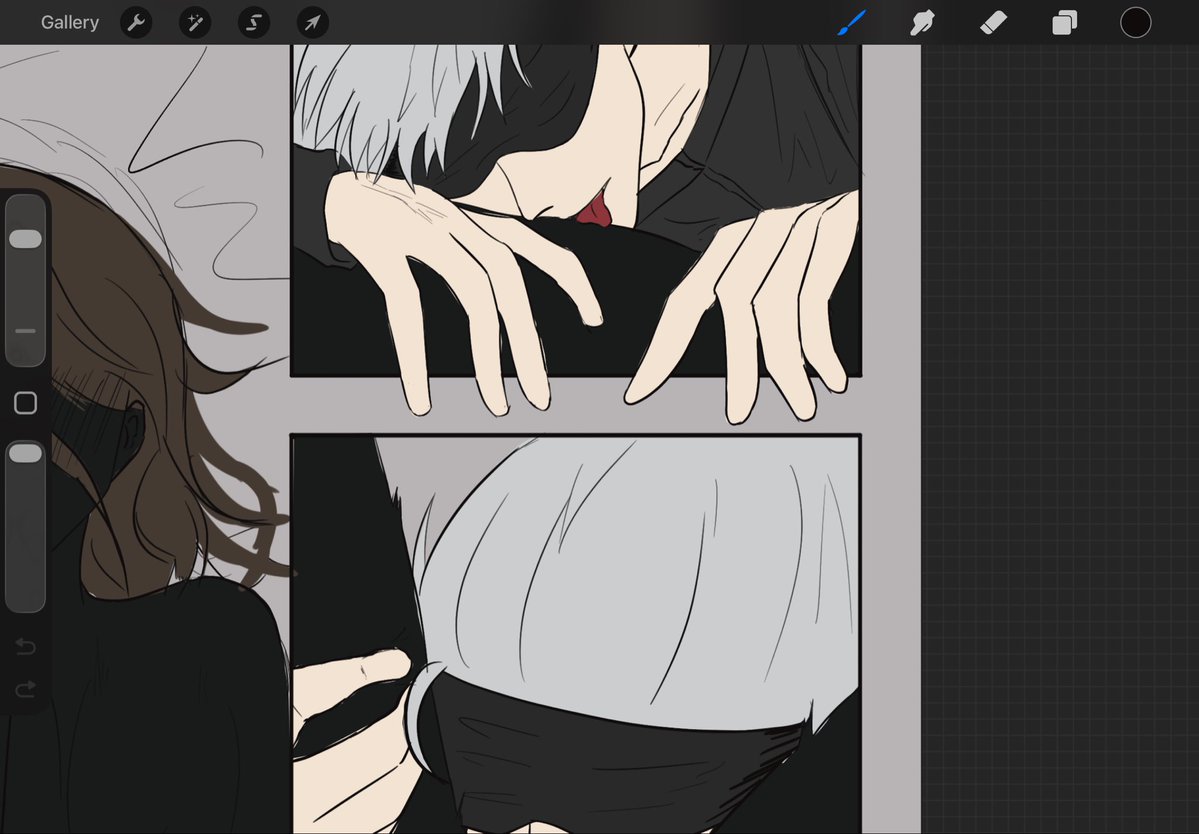Viewport: 1199px width, 834px height.
Task: Open the Gallery view
Action: coord(70,23)
